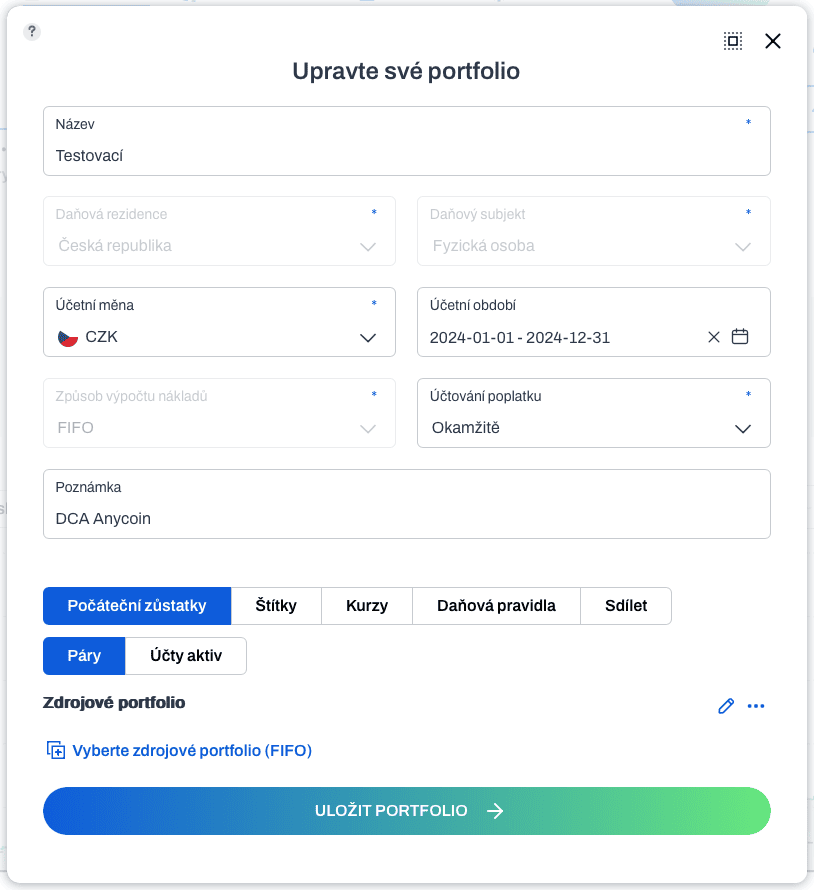The height and width of the screenshot is (890, 814).
Task: Expand the Účetní měna CZK dropdown
Action: click(367, 338)
